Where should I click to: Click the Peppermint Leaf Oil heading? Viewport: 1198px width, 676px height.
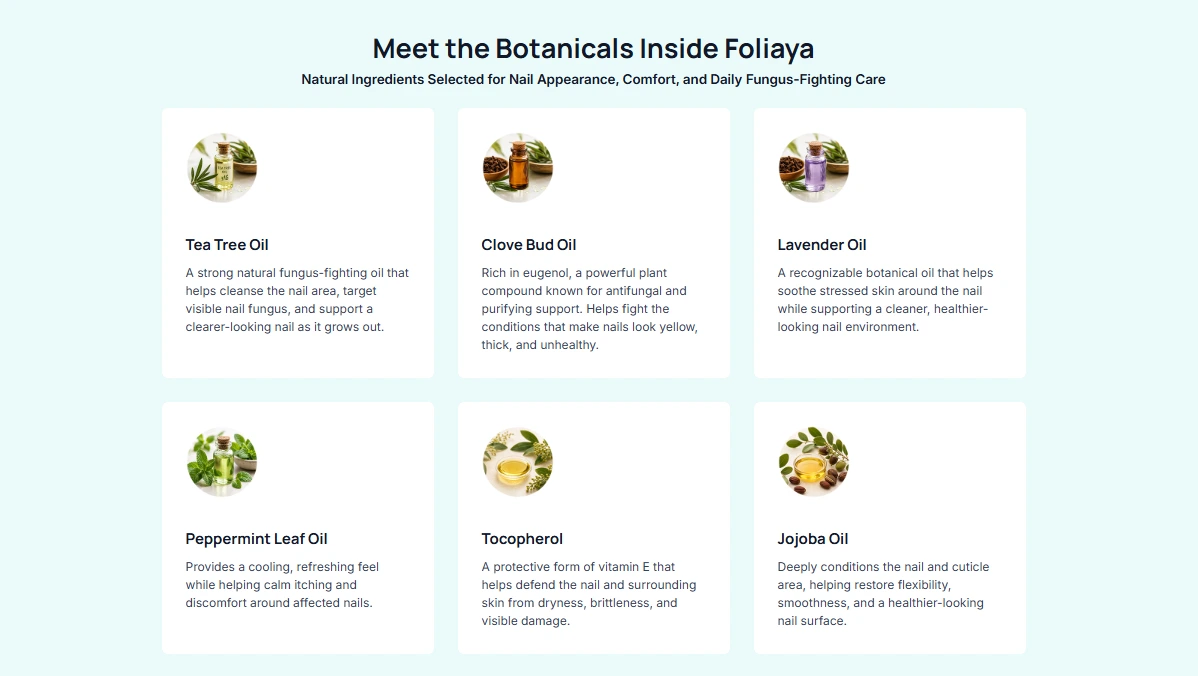pyautogui.click(x=256, y=539)
